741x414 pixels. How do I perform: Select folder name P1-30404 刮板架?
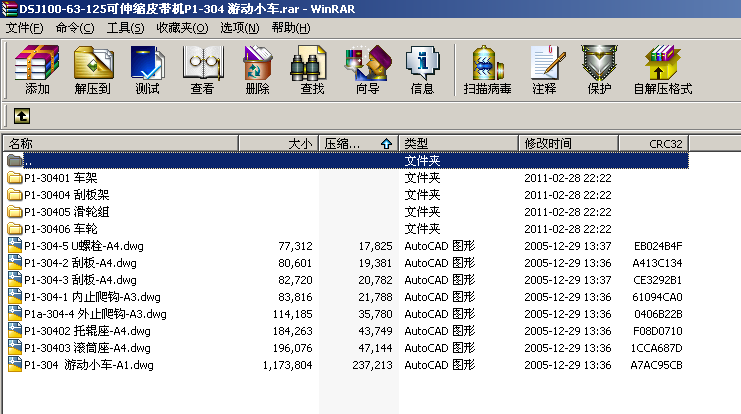pyautogui.click(x=67, y=195)
